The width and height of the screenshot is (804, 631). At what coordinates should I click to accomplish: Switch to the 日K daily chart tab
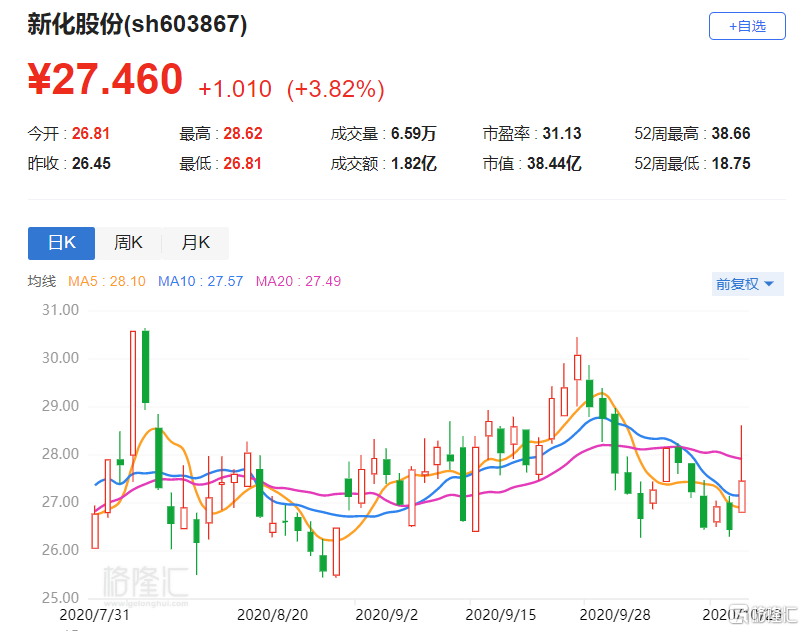pyautogui.click(x=62, y=243)
